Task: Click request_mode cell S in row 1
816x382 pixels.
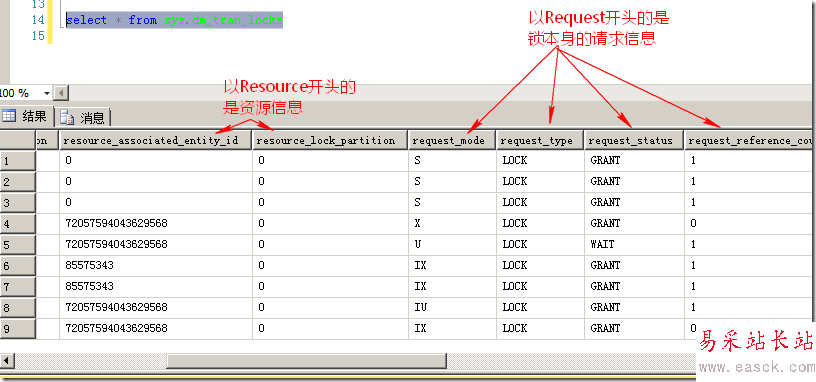Action: click(x=452, y=160)
